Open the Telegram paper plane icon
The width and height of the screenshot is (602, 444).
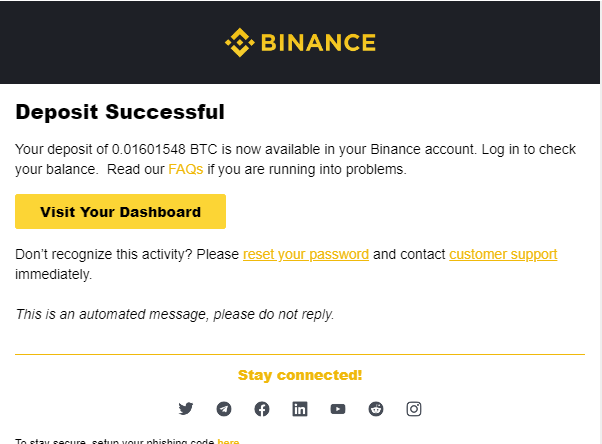(x=224, y=409)
